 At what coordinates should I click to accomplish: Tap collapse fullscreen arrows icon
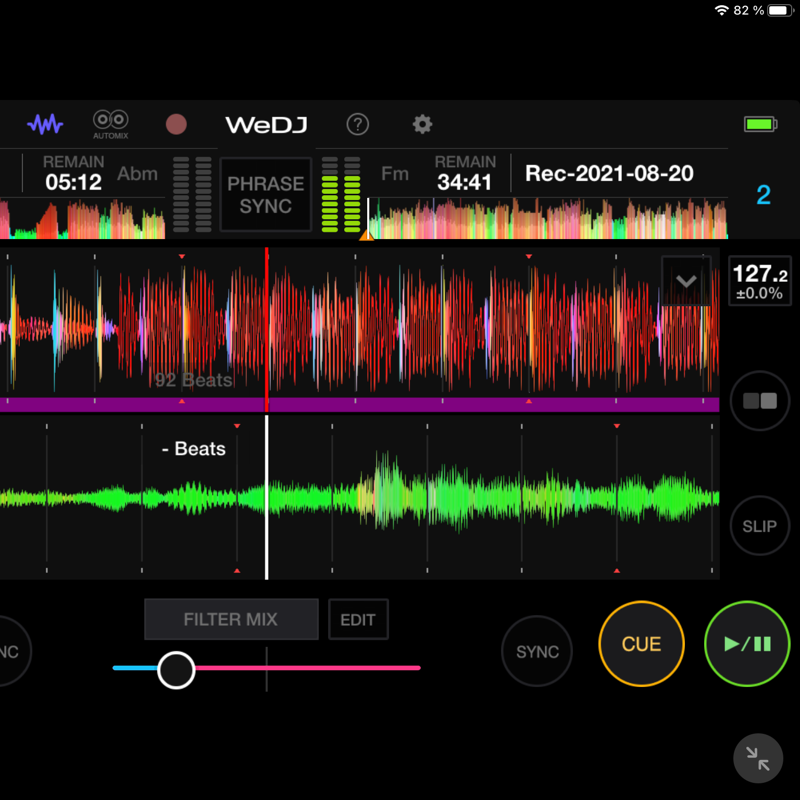pos(758,758)
